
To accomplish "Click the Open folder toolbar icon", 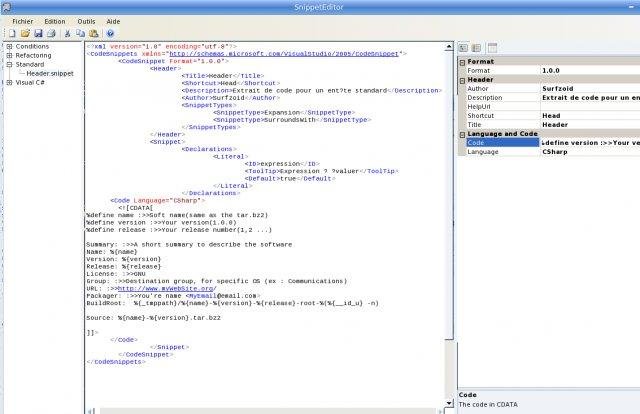I will click(x=23, y=33).
